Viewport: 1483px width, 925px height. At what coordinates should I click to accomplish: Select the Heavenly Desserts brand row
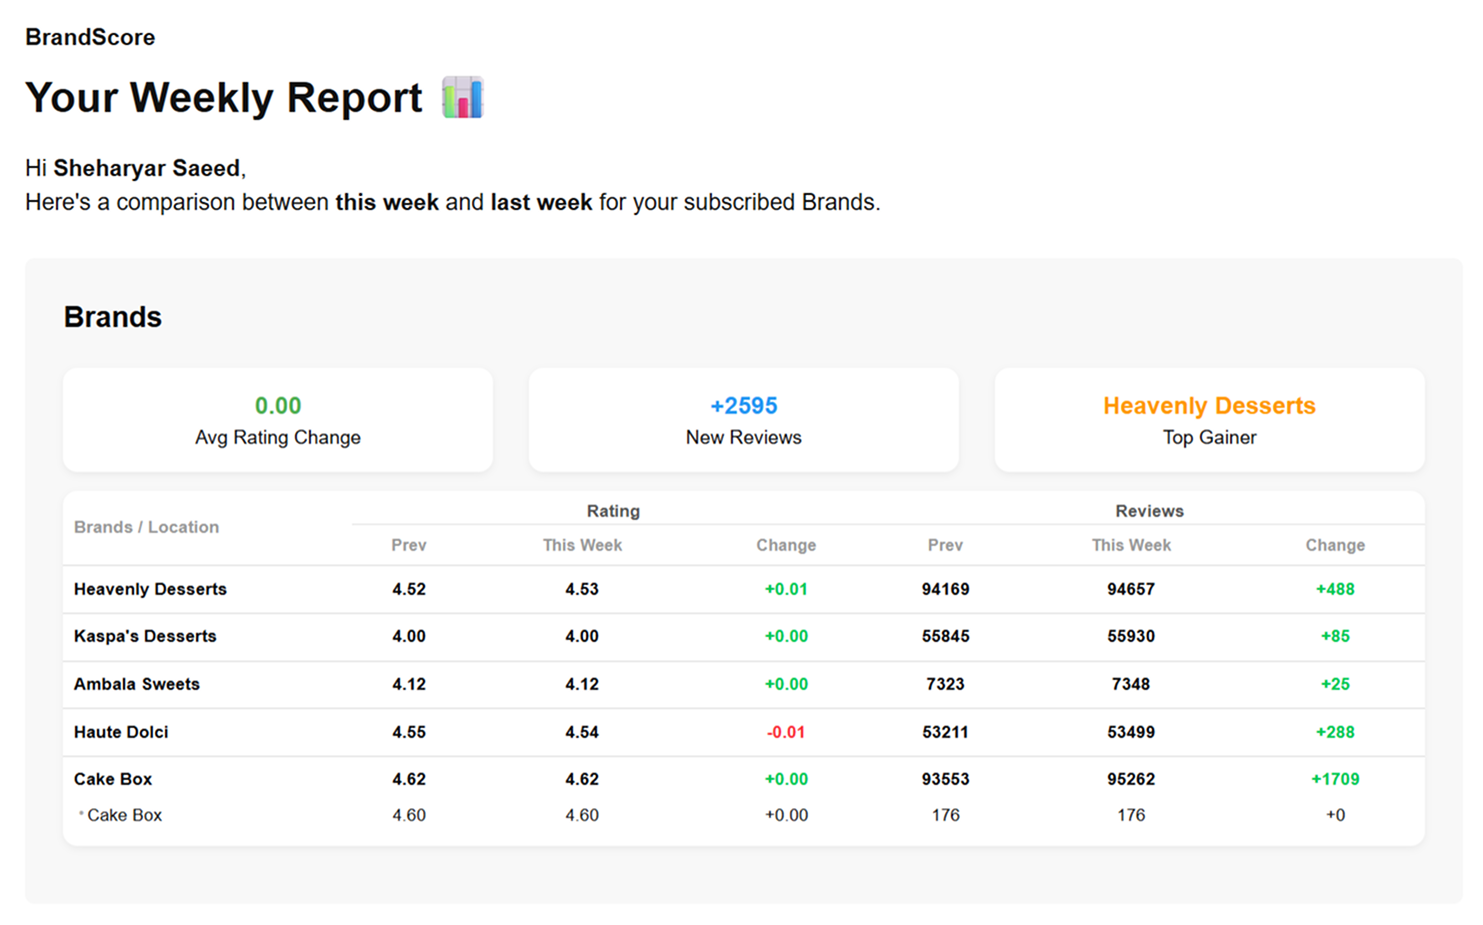pyautogui.click(x=149, y=589)
